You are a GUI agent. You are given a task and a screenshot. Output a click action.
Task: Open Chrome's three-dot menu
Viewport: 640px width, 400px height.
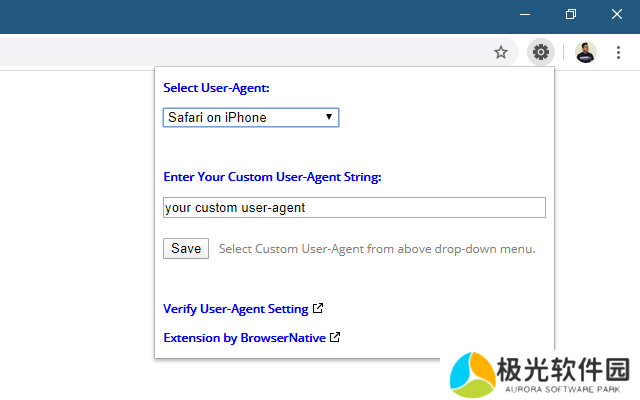click(619, 52)
